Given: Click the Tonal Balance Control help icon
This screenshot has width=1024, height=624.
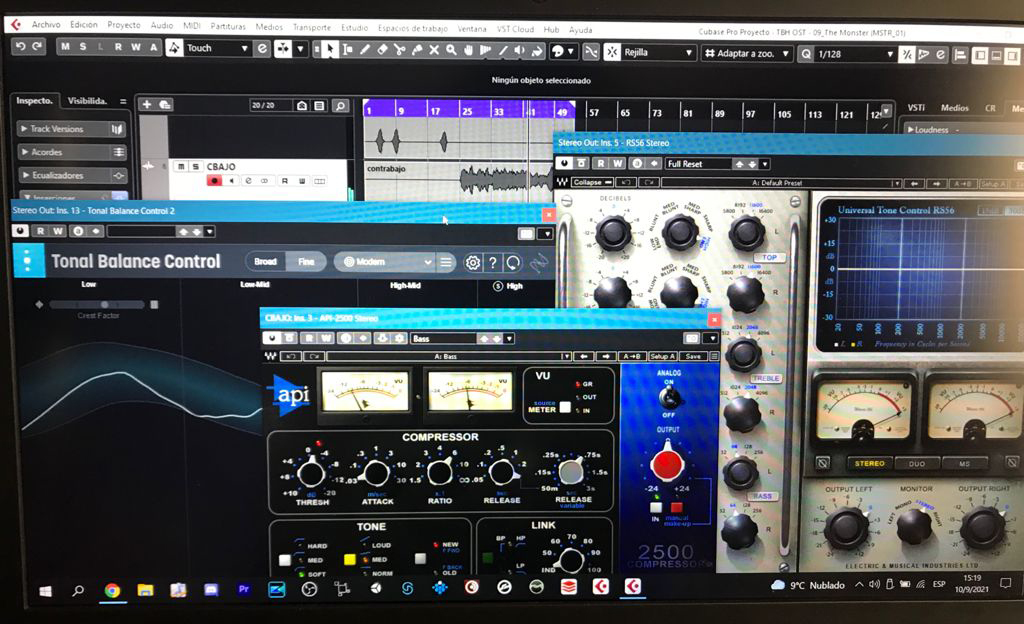Looking at the screenshot, I should 493,263.
